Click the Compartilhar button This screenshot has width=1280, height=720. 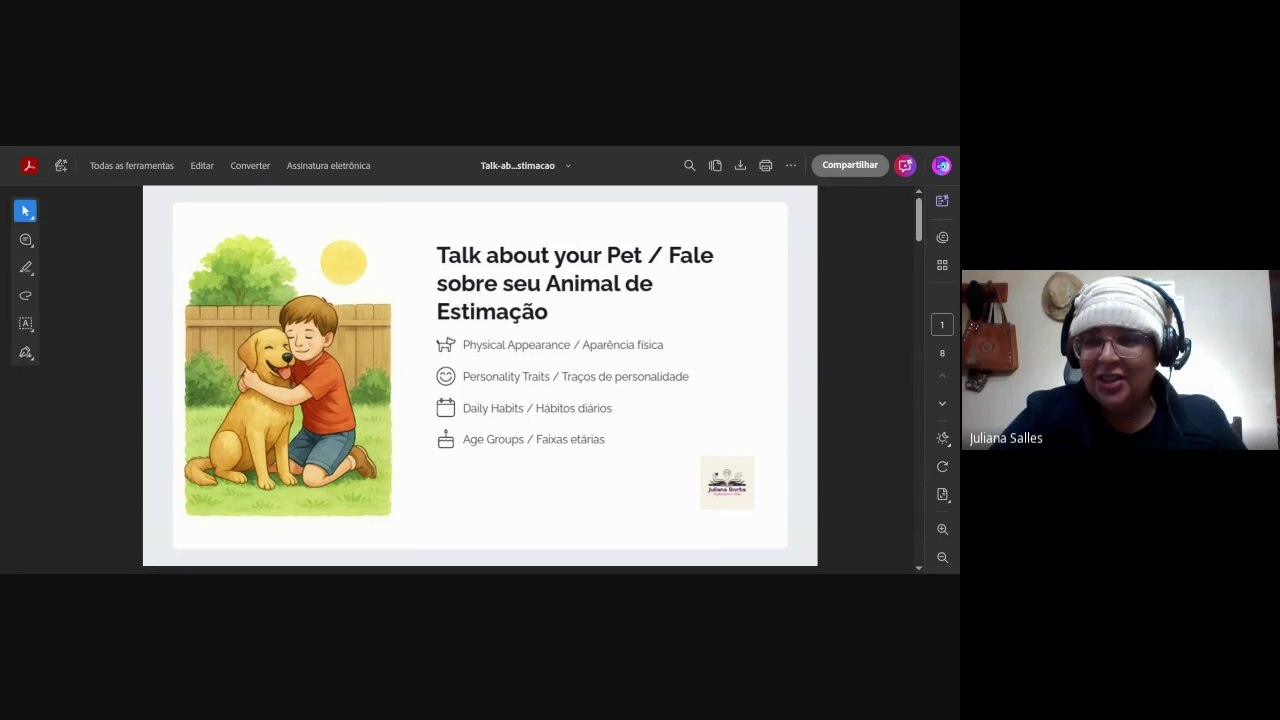(x=850, y=166)
